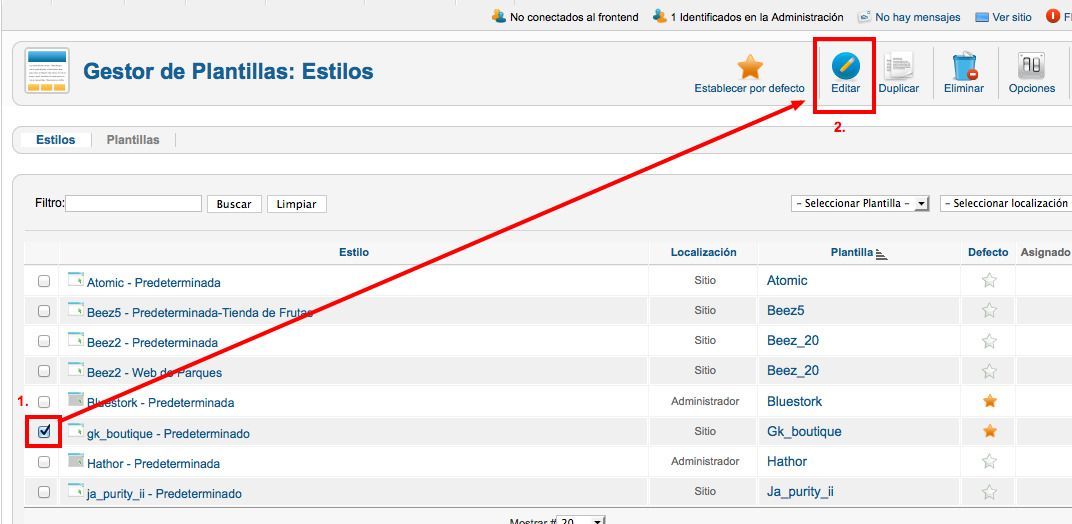Toggle default star for Beez2 - Web de Parques row
The image size is (1072, 524).
989,371
